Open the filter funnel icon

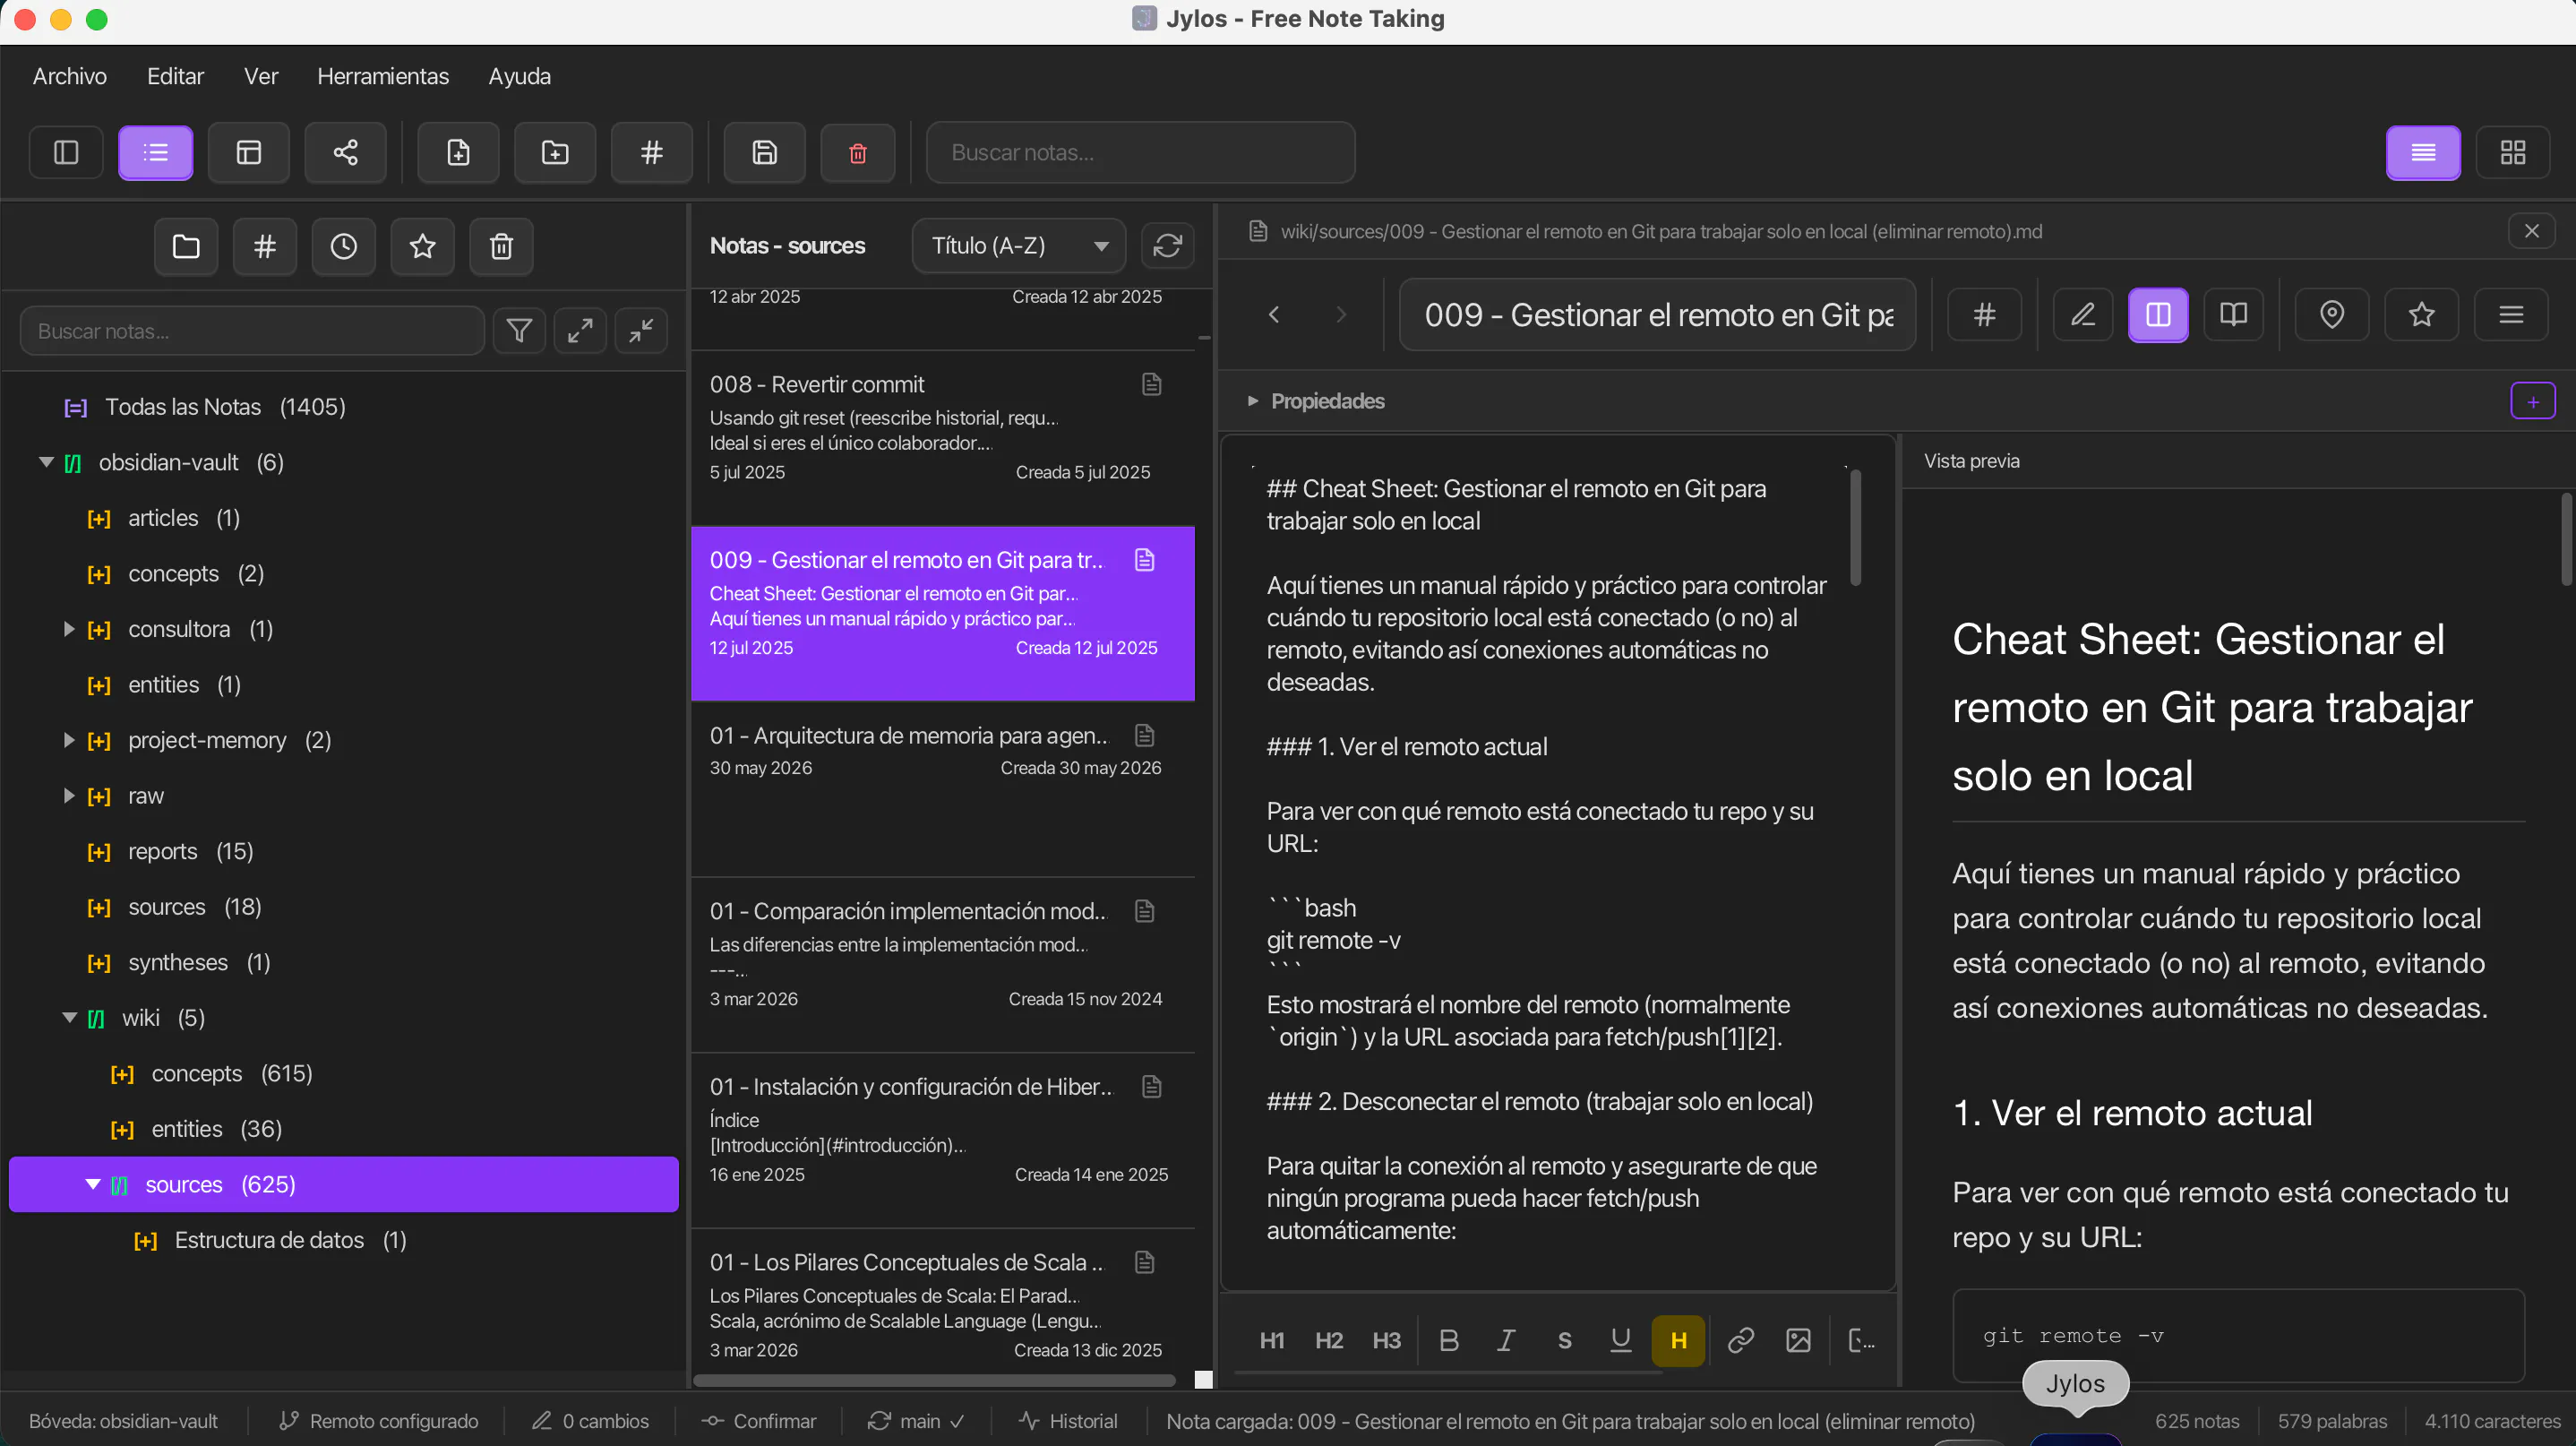(x=519, y=331)
